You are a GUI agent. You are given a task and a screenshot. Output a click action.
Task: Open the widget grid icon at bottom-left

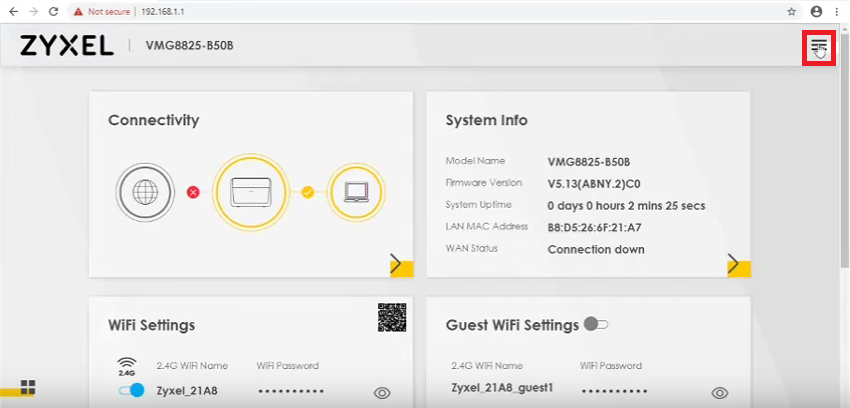click(x=28, y=386)
